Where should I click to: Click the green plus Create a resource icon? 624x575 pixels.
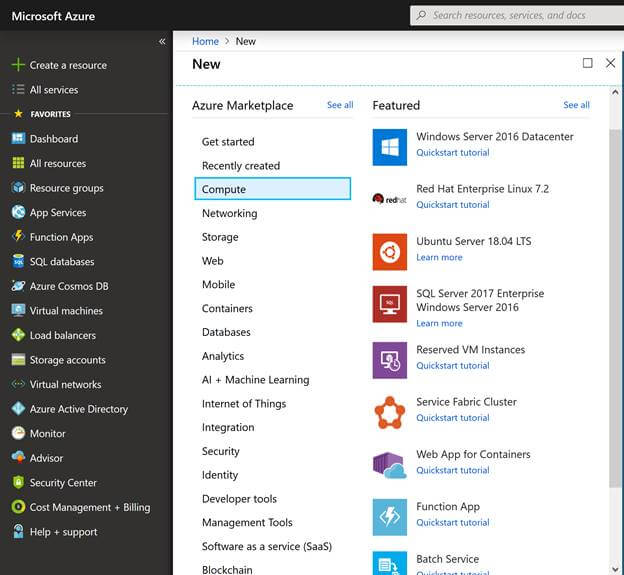[18, 64]
